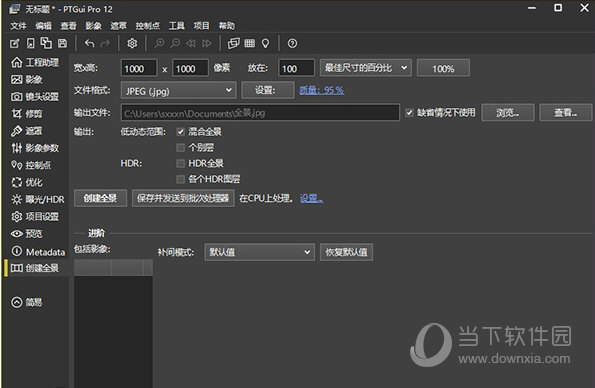Open 镜头设置 sidebar tab

pyautogui.click(x=35, y=96)
